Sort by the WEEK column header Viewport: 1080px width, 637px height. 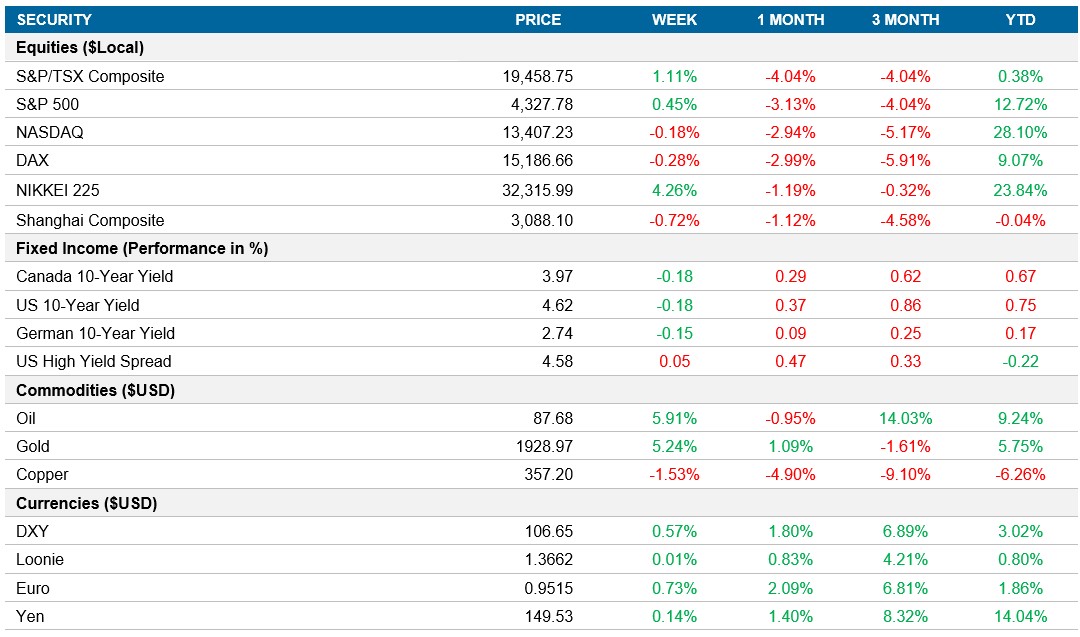click(674, 19)
